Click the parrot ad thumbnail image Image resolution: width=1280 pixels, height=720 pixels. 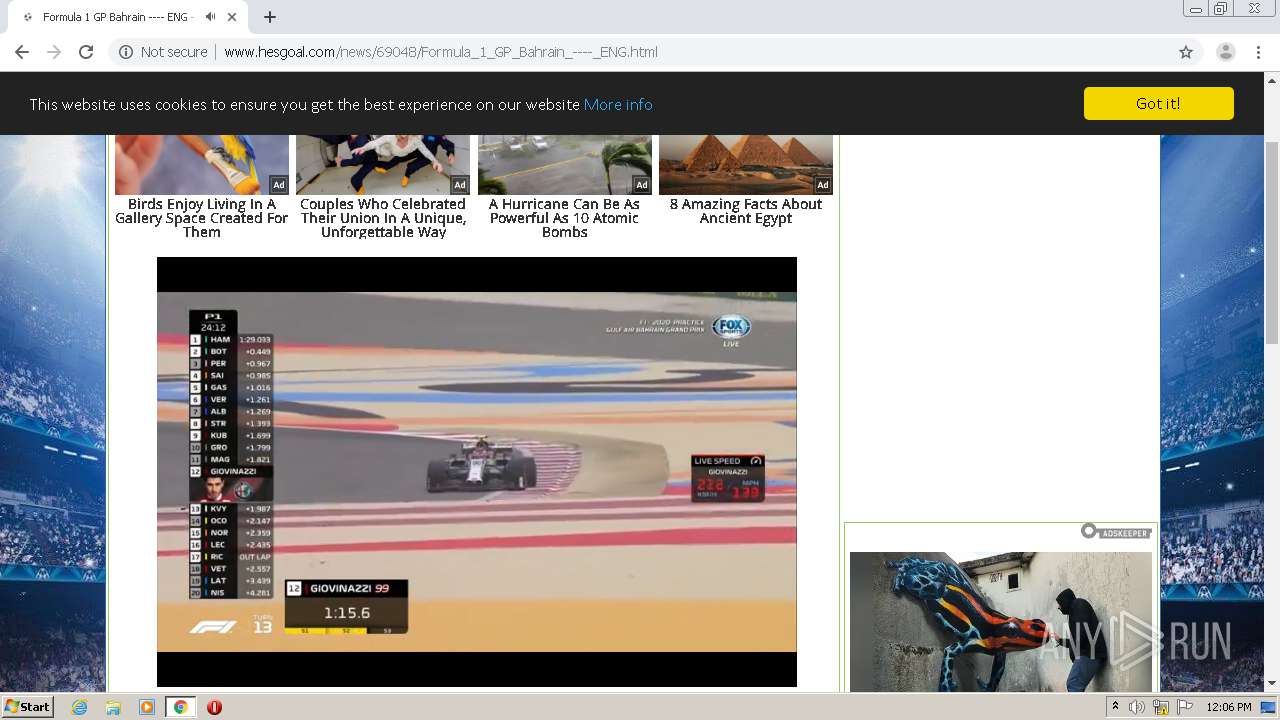pyautogui.click(x=201, y=165)
